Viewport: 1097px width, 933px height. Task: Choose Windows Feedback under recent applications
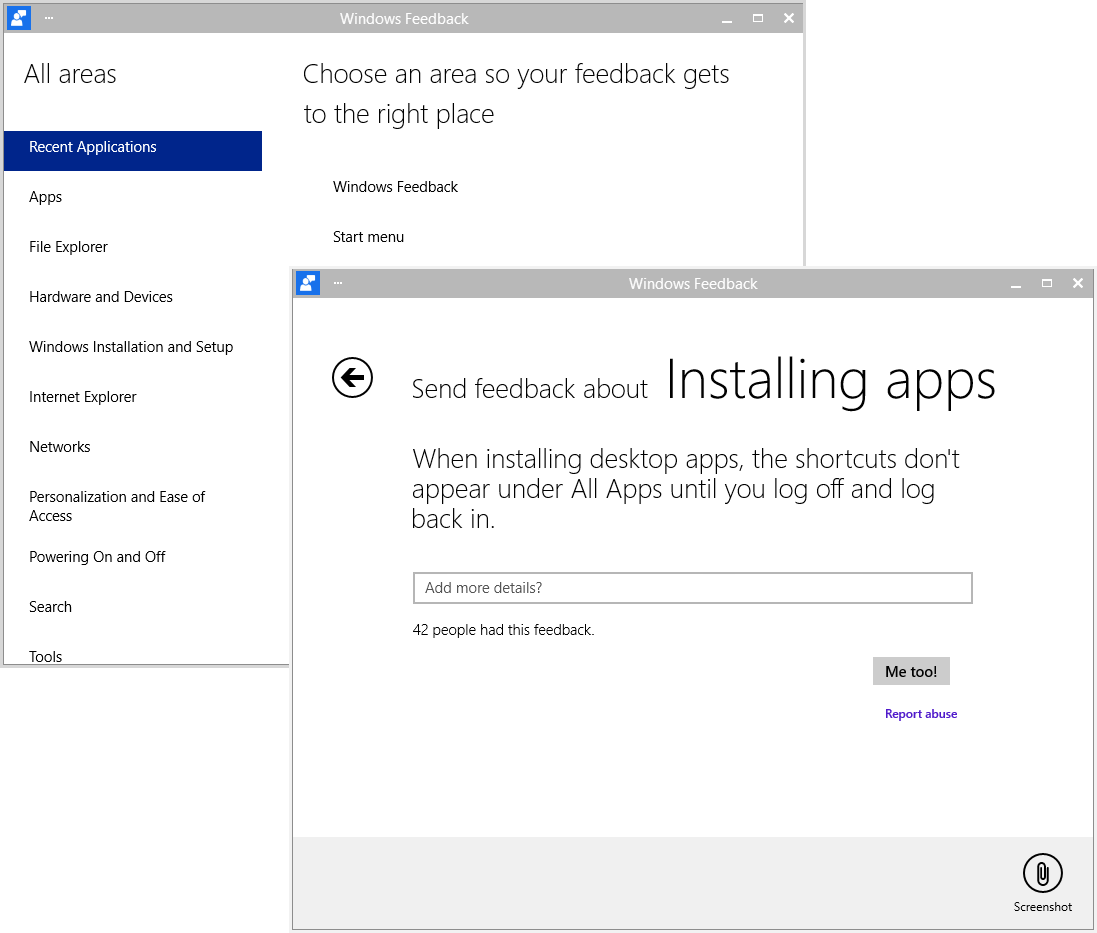pyautogui.click(x=395, y=187)
